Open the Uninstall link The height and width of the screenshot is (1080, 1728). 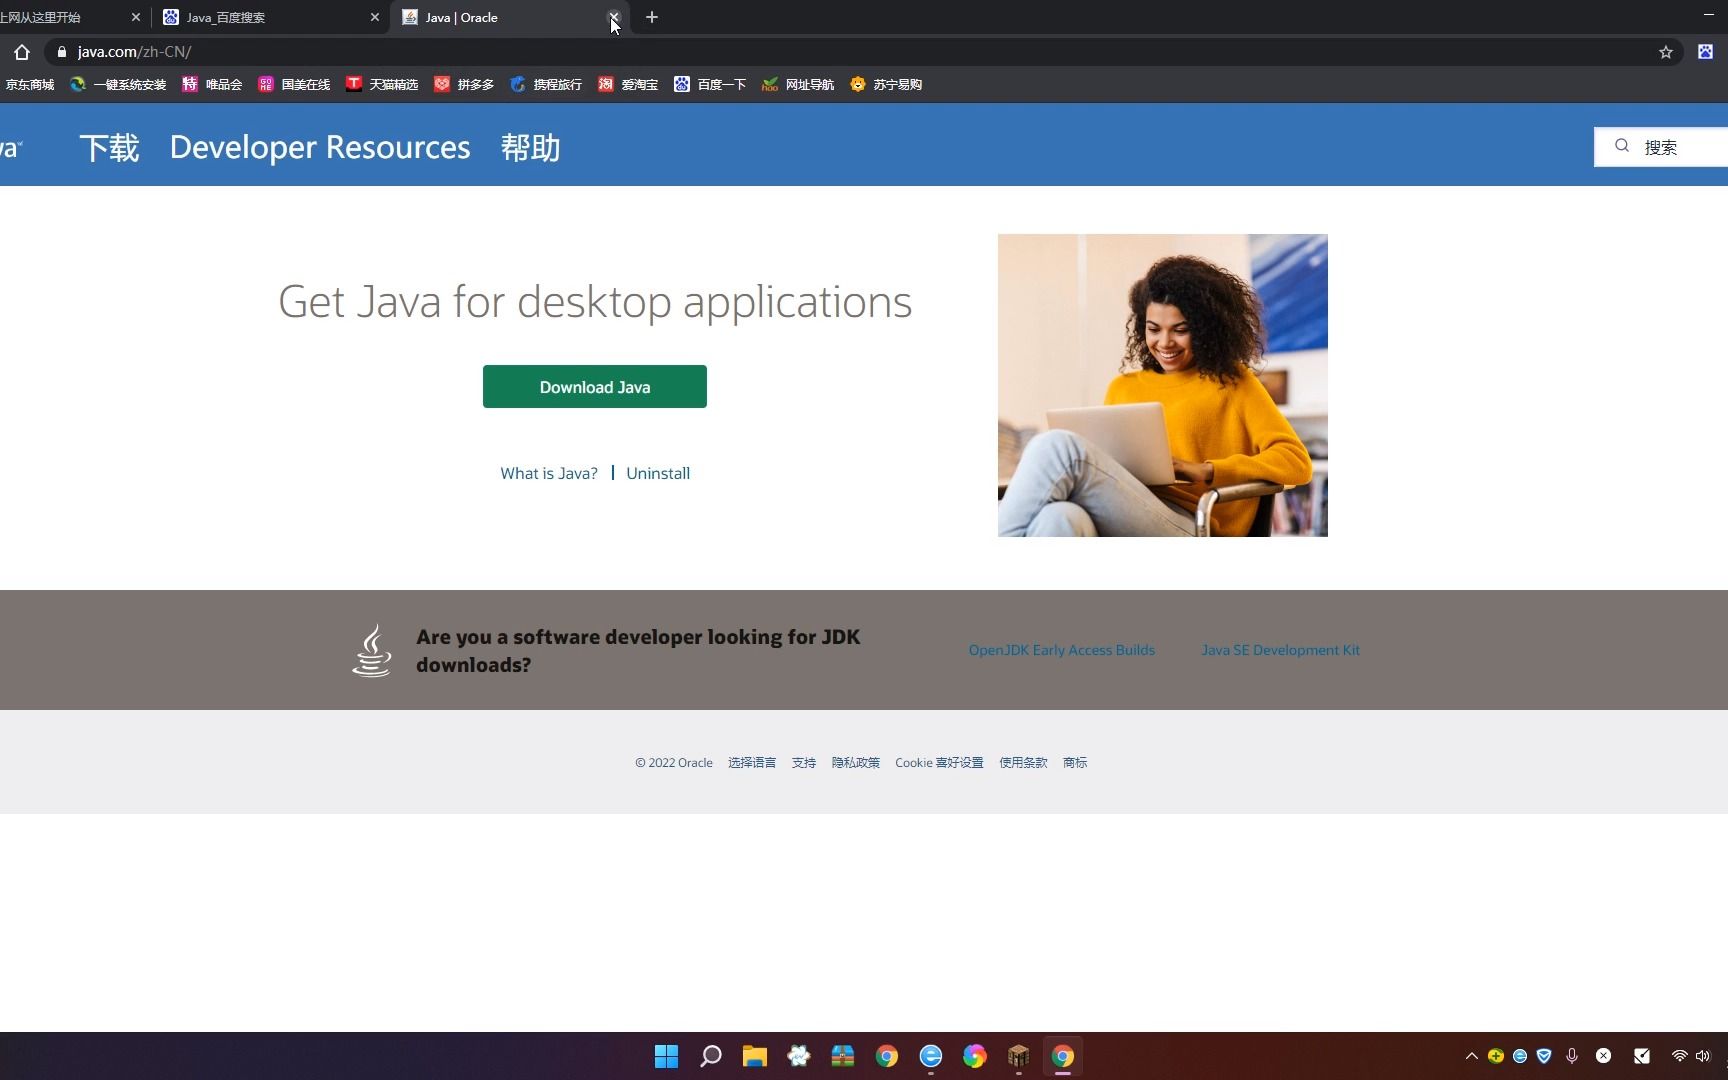coord(658,473)
